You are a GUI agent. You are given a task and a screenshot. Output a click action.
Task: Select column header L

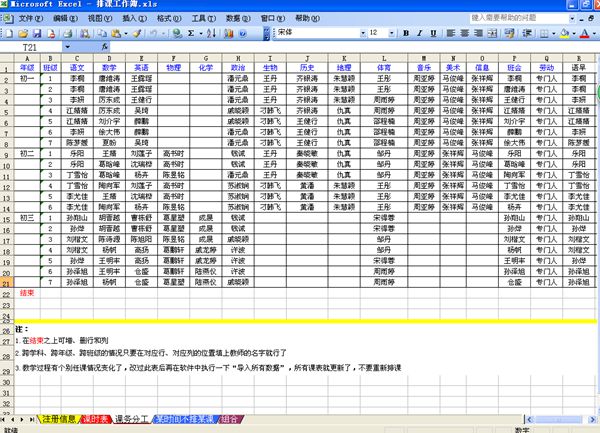(384, 58)
